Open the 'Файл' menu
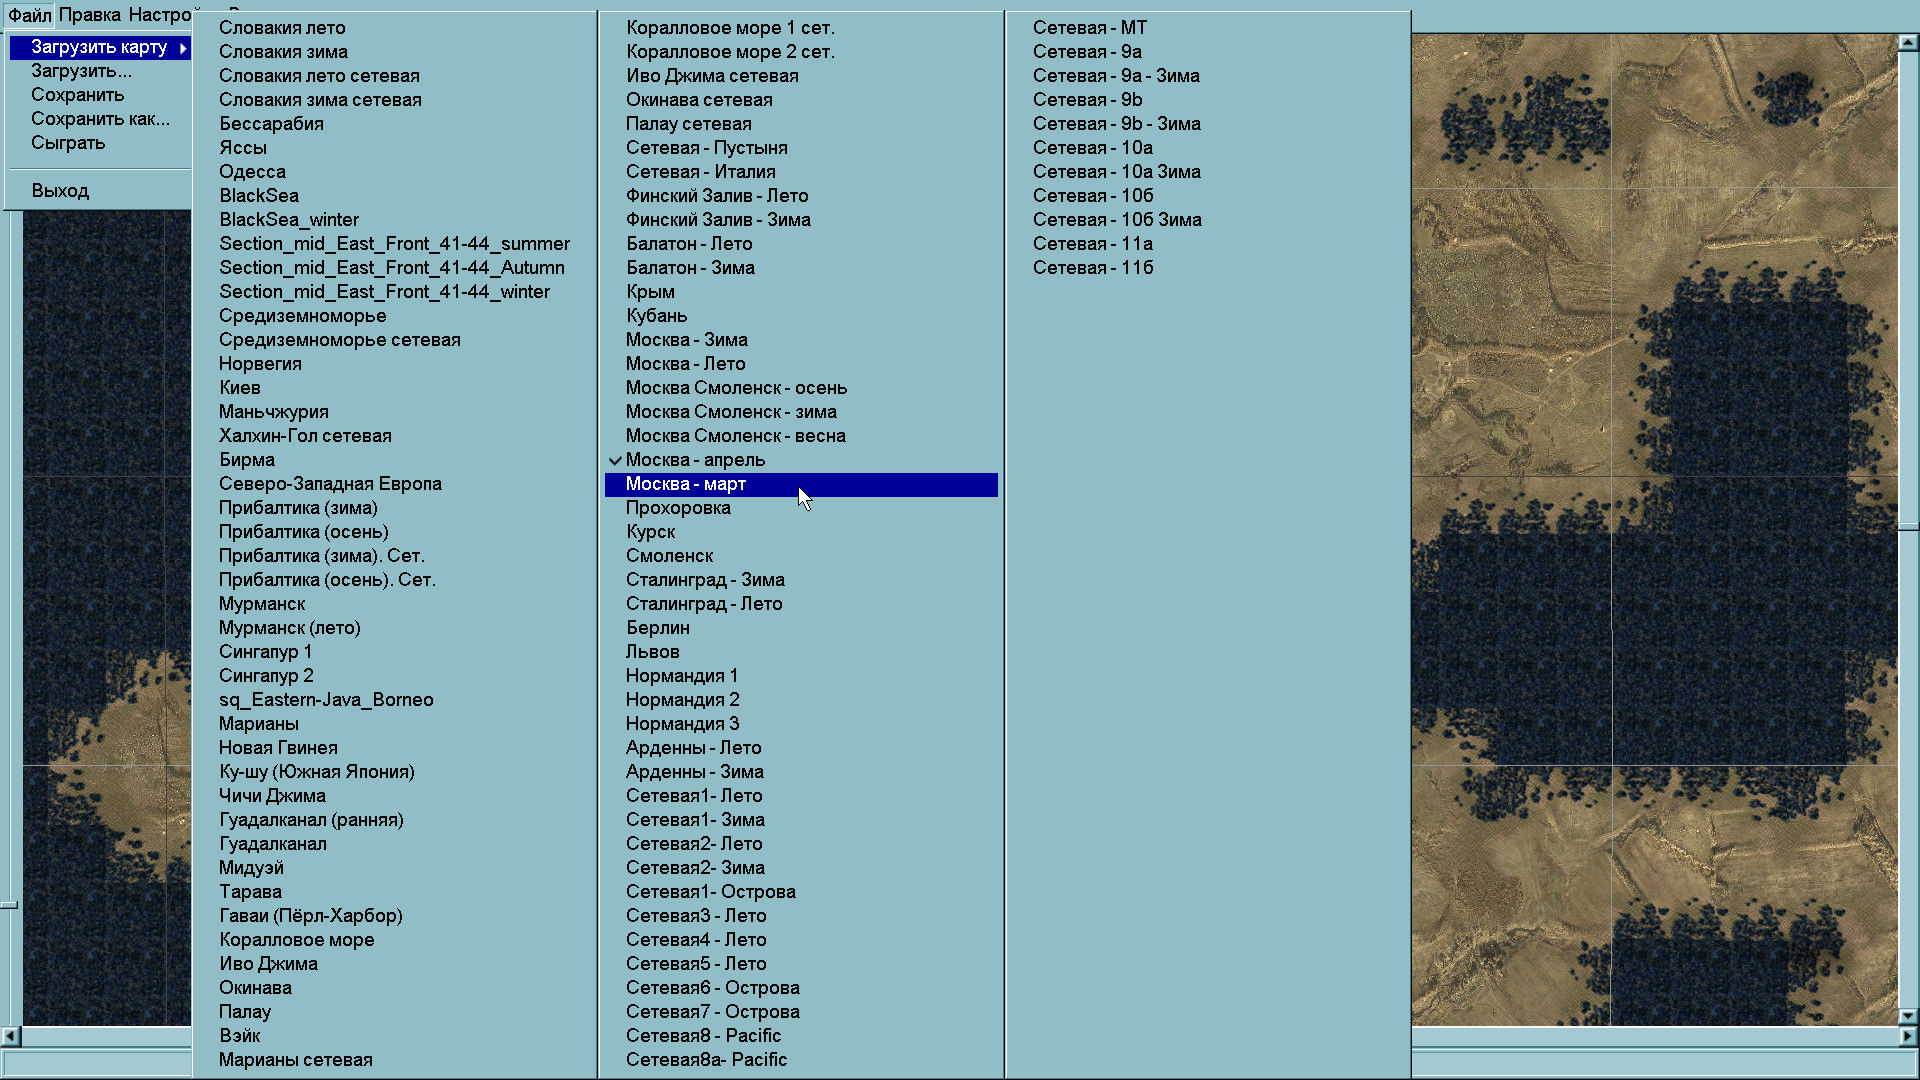The width and height of the screenshot is (1920, 1080). click(x=29, y=15)
